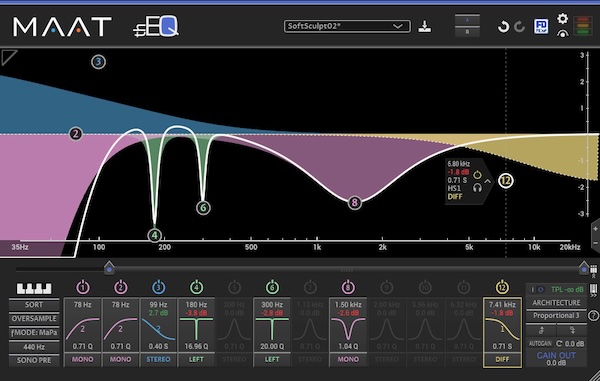Image resolution: width=600 pixels, height=381 pixels.
Task: Collapse band 12 popup with chevron
Action: coord(488,181)
